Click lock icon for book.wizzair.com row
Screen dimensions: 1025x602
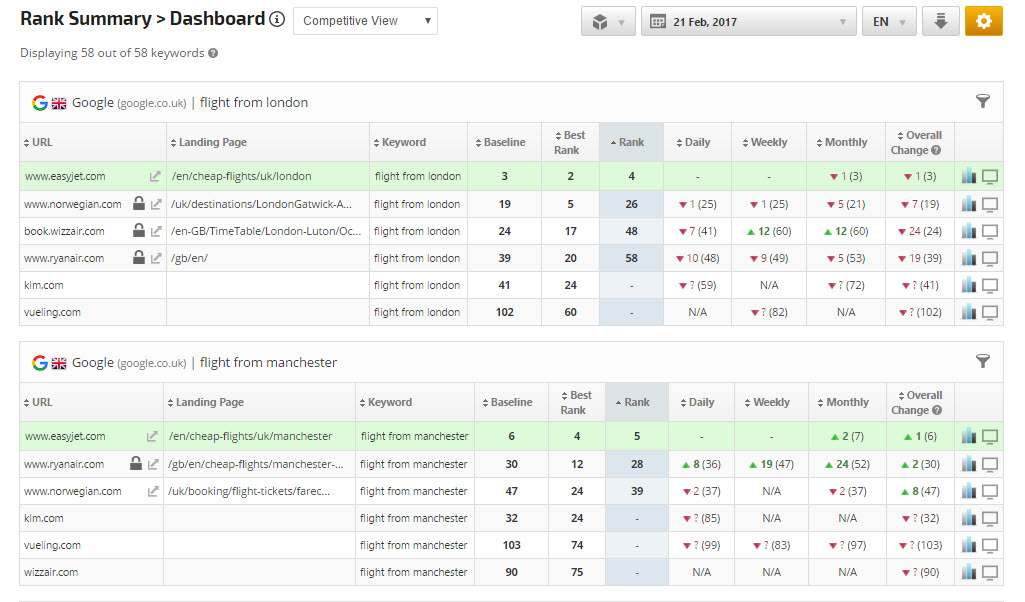pos(139,230)
